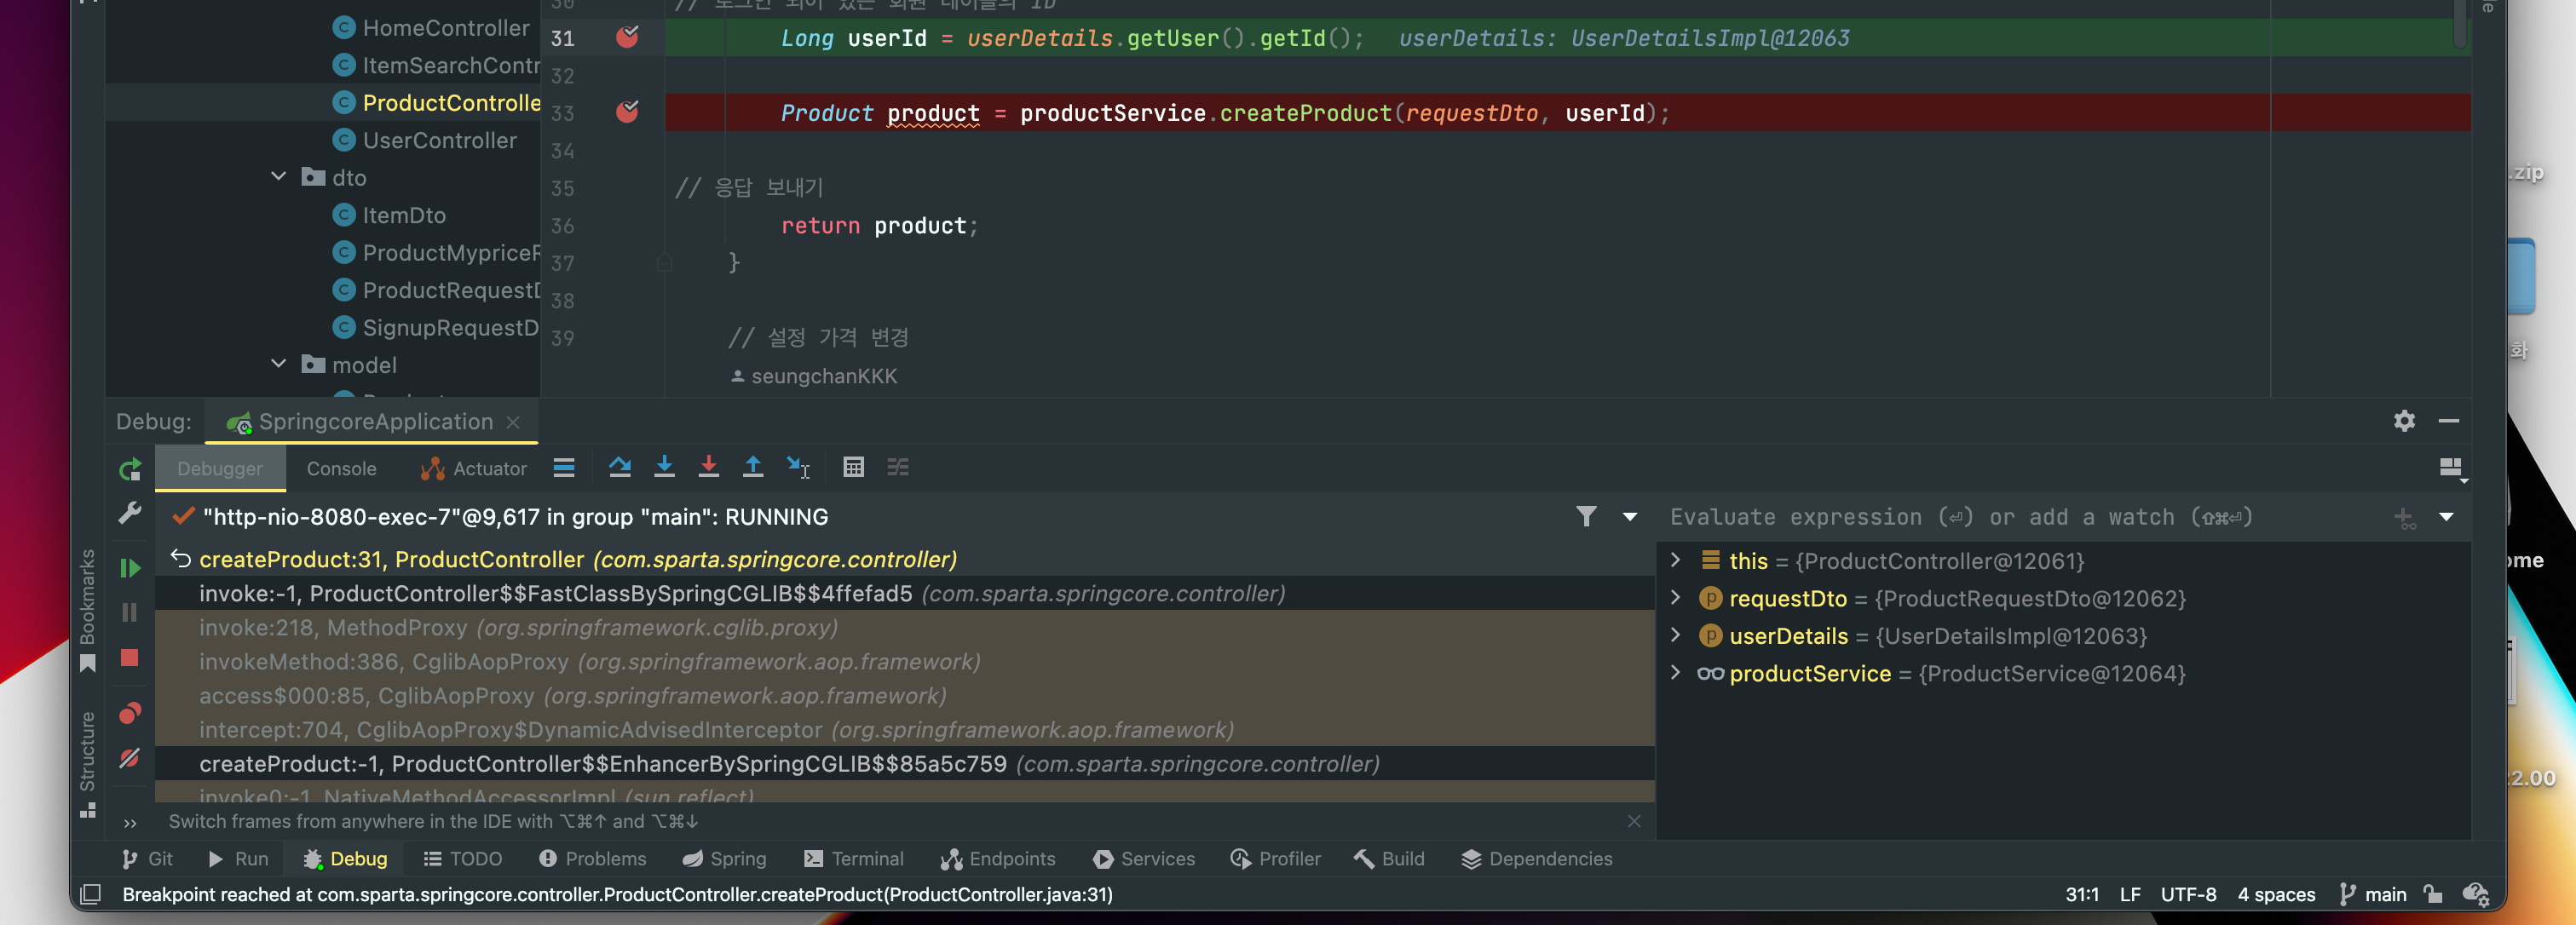
Task: Click the Step Out icon
Action: pos(753,467)
